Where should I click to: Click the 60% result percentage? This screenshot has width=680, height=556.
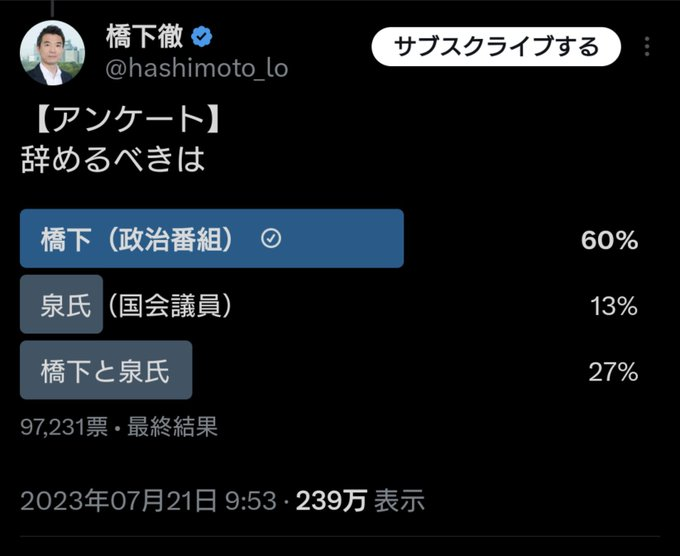pos(609,240)
